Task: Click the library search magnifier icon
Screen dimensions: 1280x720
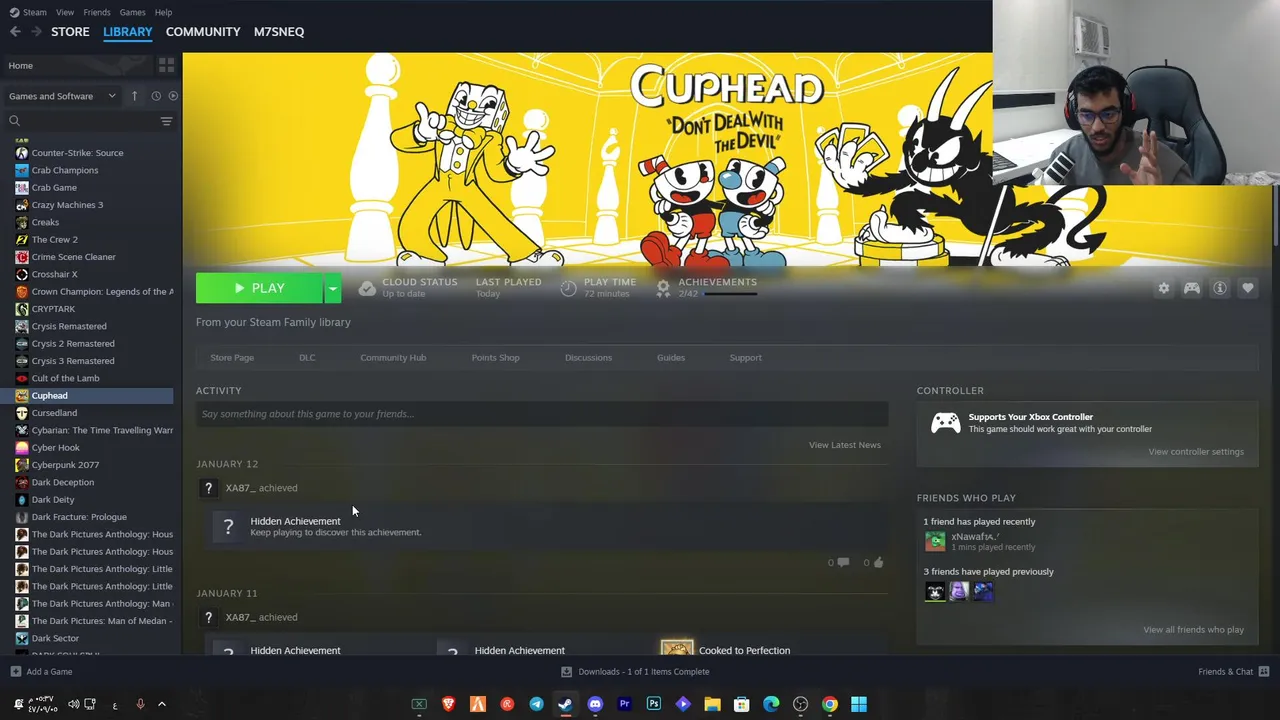Action: click(14, 121)
